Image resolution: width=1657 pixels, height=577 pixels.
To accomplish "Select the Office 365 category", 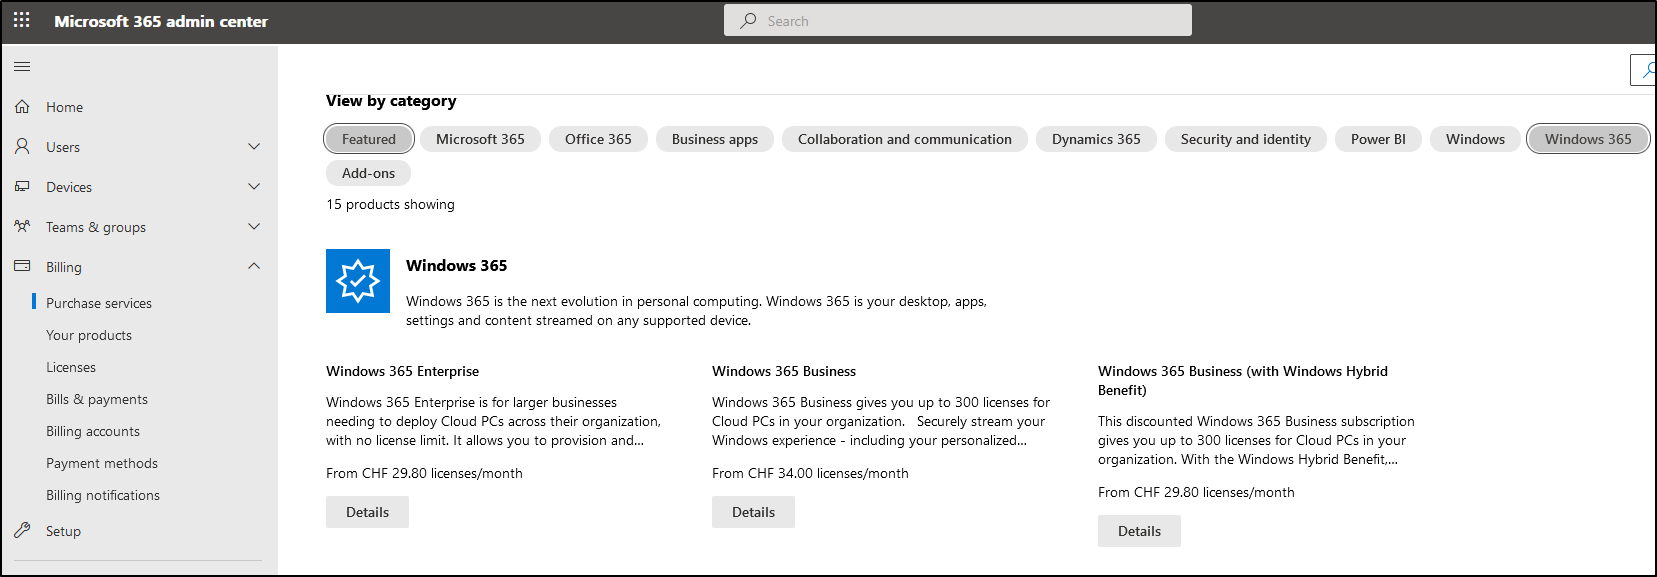I will pos(598,139).
